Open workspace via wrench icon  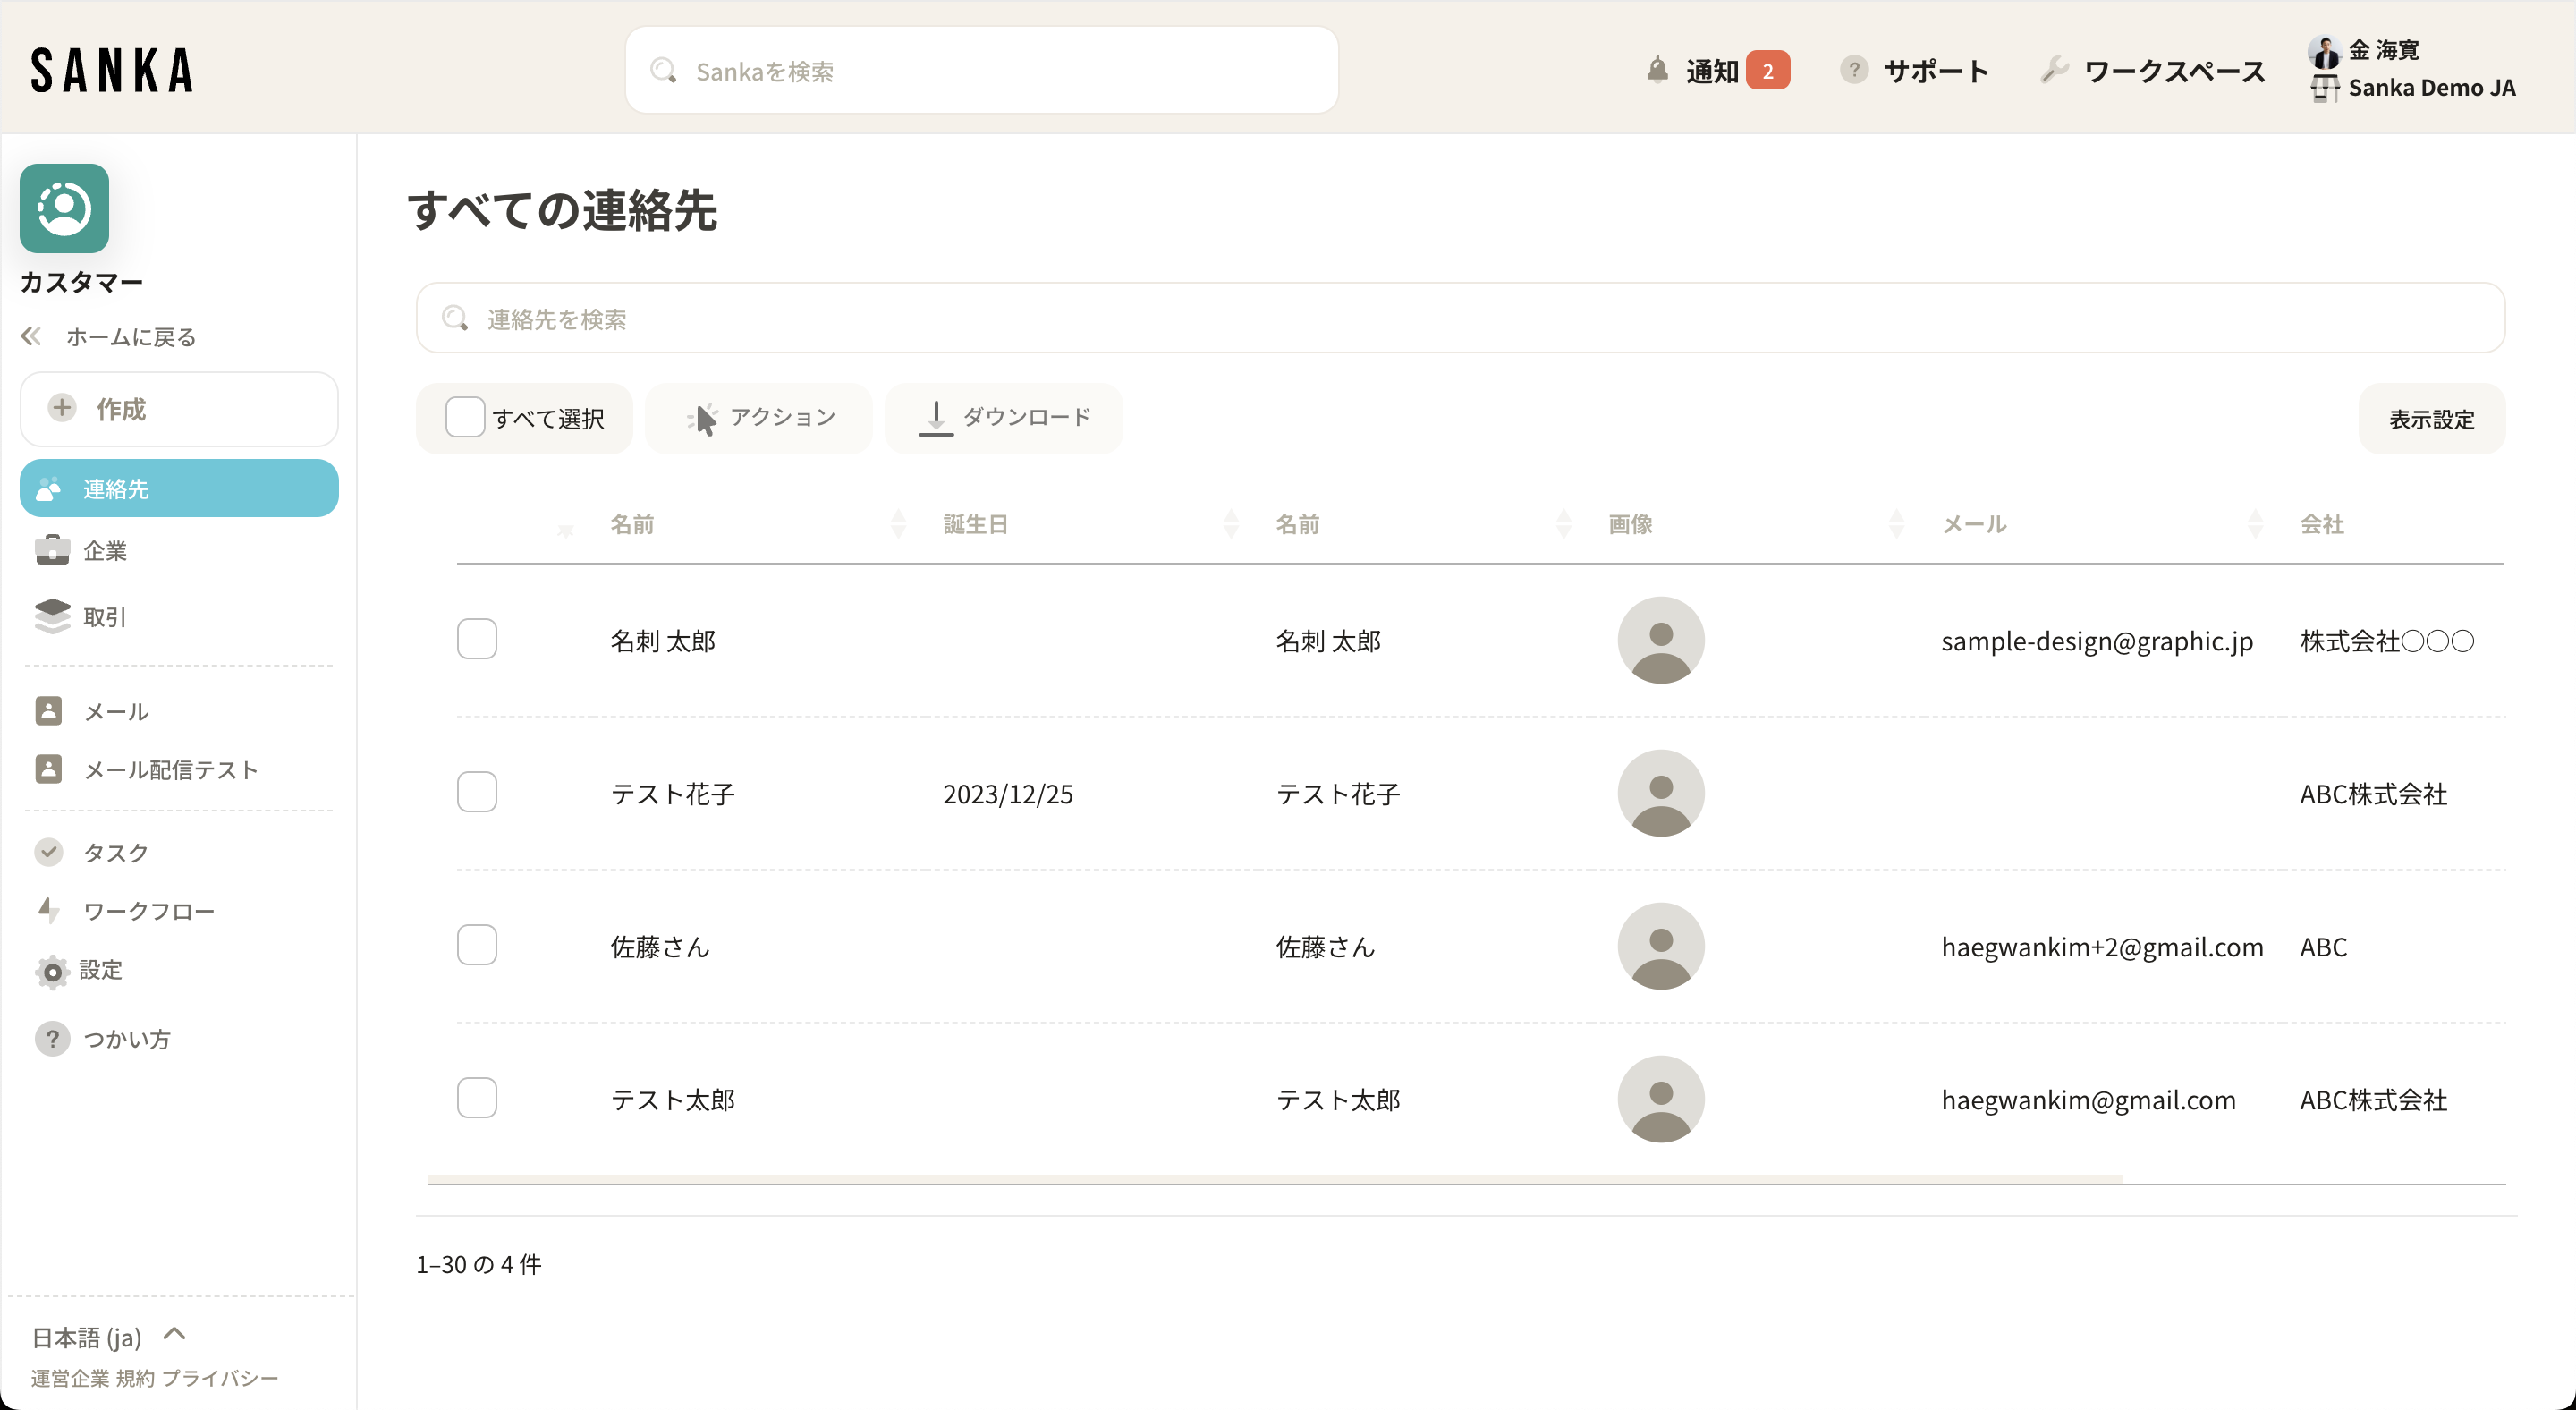(x=2054, y=70)
